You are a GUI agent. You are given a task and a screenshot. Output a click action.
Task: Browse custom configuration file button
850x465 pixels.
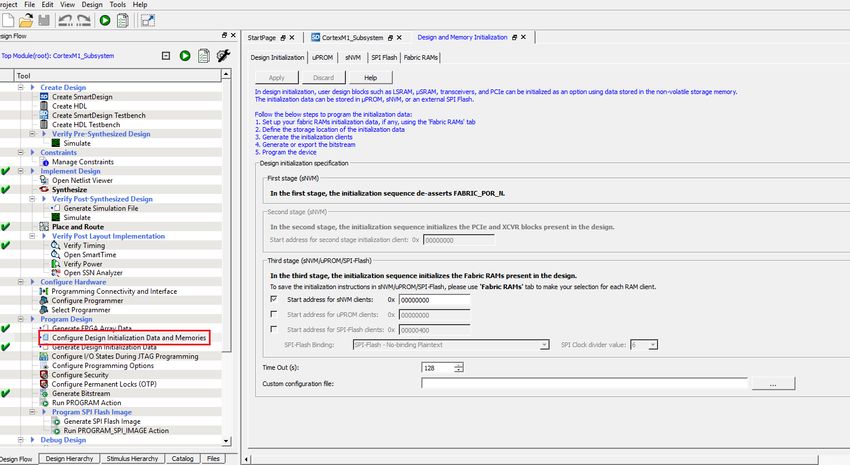[x=773, y=384]
